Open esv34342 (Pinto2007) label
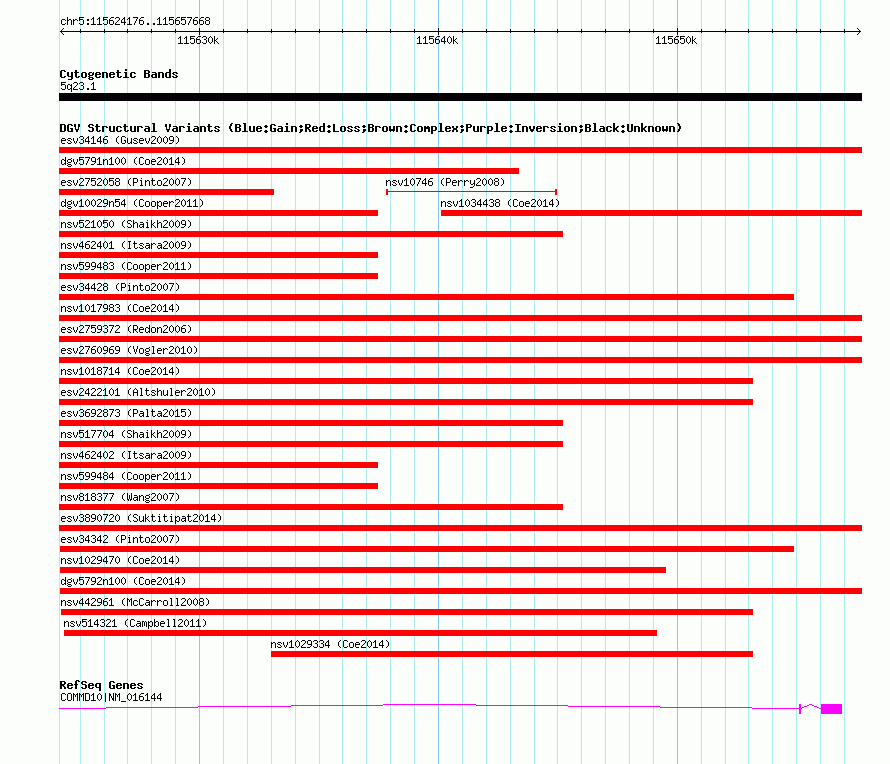 click(x=120, y=539)
